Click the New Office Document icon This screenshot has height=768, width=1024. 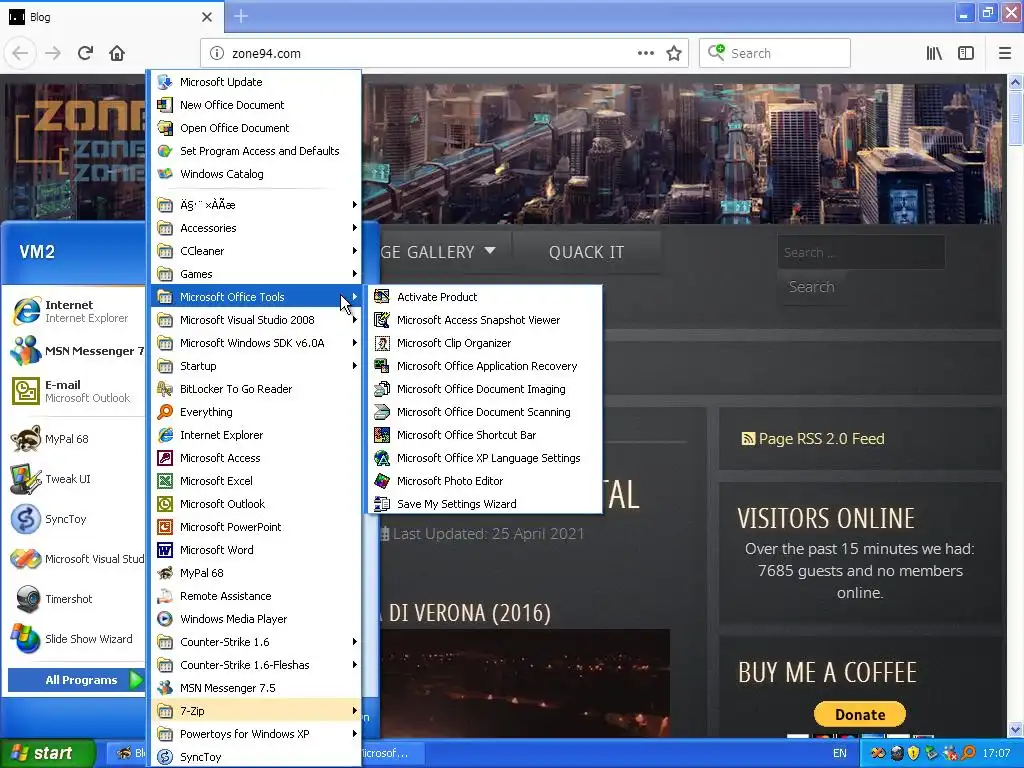(165, 105)
